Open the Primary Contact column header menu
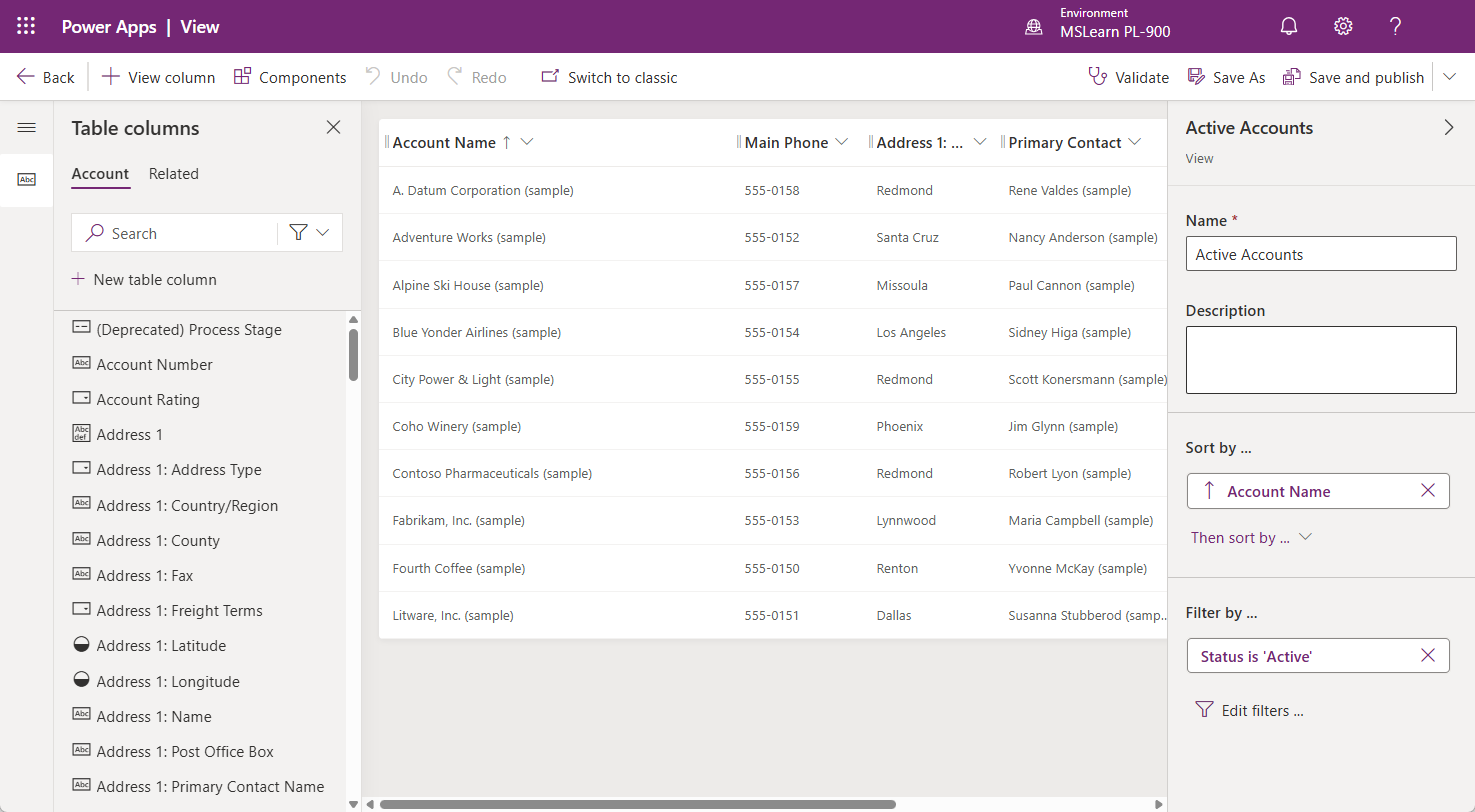Screen dimensions: 1475x812 click(1134, 142)
